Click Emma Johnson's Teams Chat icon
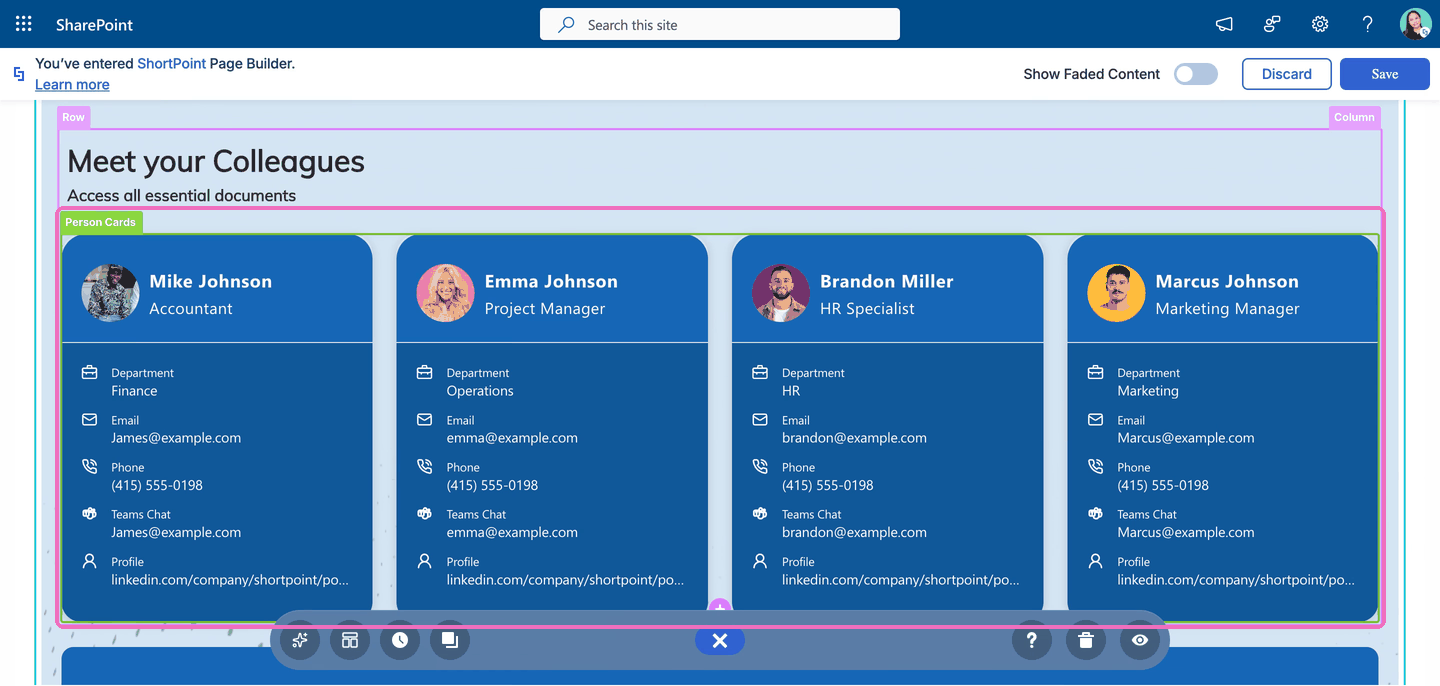This screenshot has height=686, width=1440. click(x=425, y=514)
